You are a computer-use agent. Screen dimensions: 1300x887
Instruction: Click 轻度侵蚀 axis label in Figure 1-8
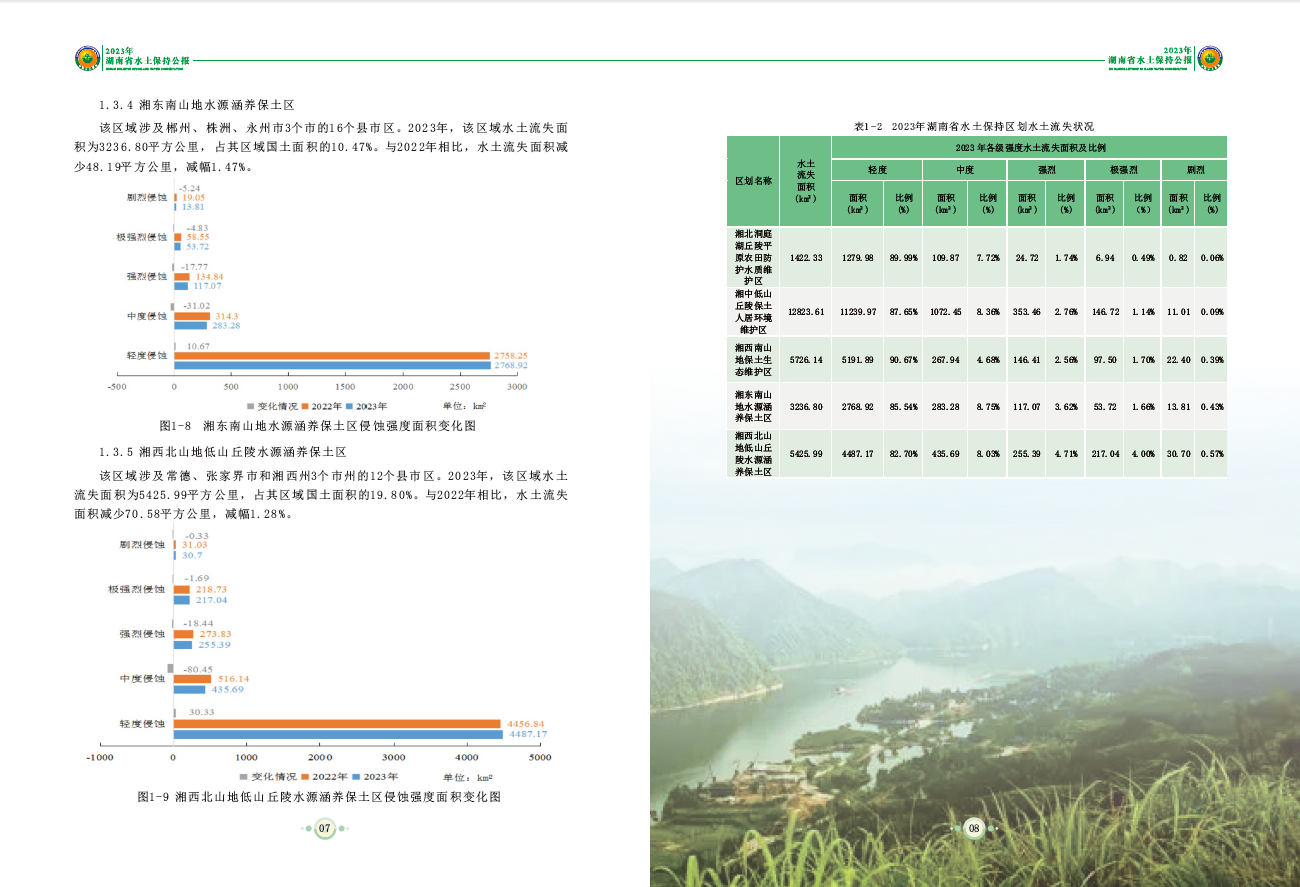pos(147,355)
